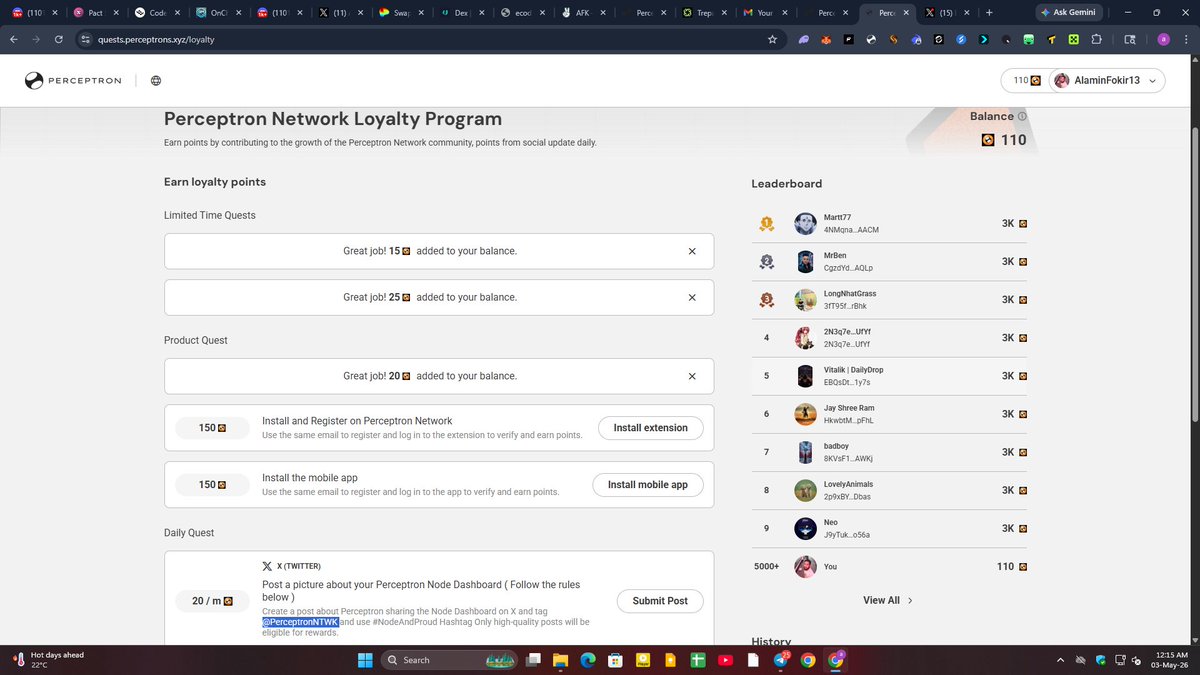The image size is (1200, 675).
Task: Open Microsoft Store from taskbar
Action: [616, 660]
